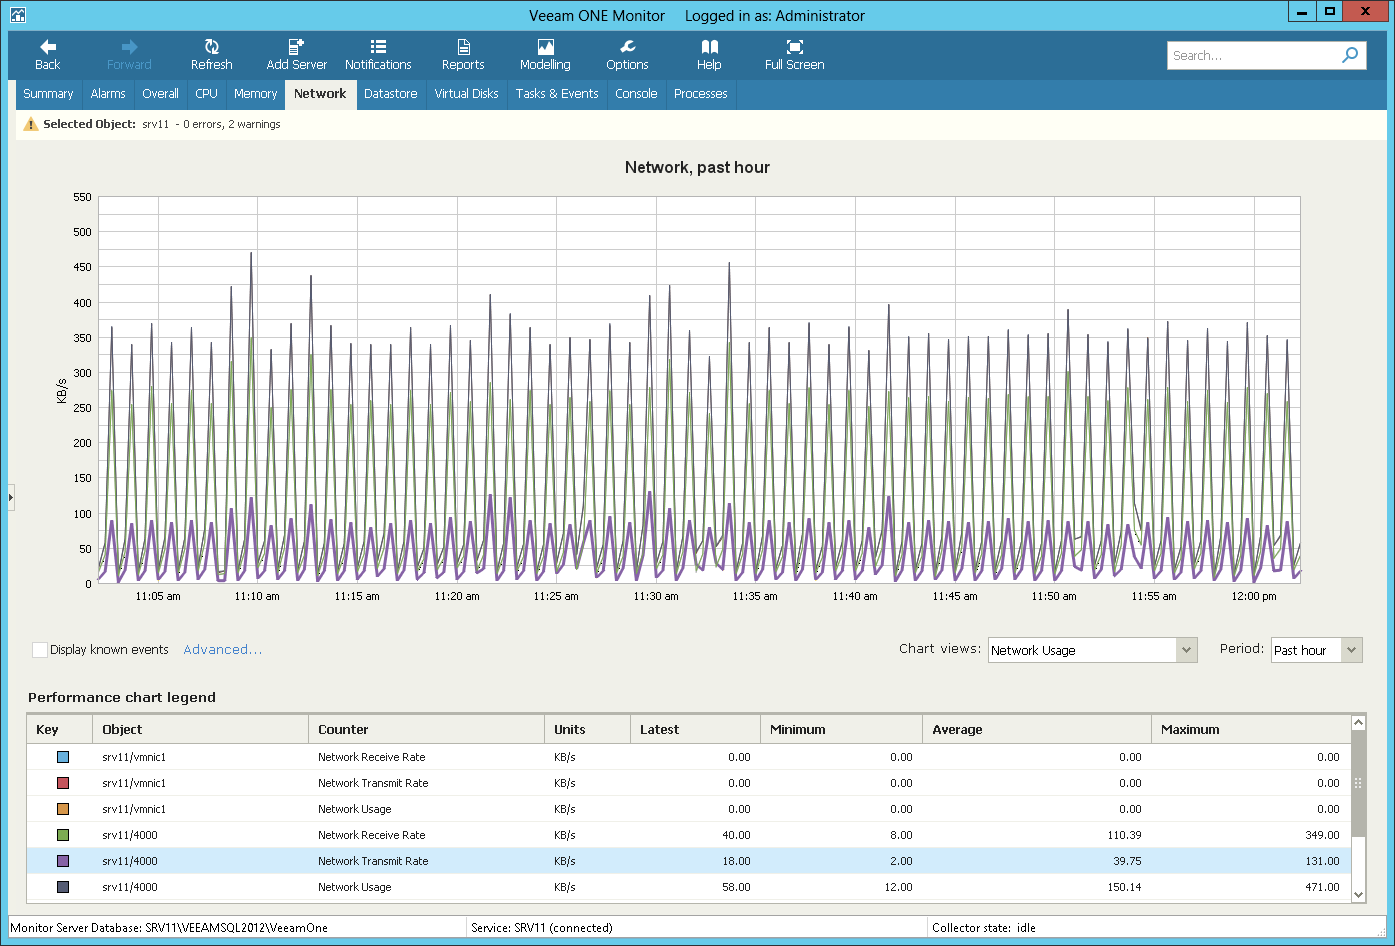Open the Processes tab
1395x946 pixels.
pyautogui.click(x=700, y=94)
